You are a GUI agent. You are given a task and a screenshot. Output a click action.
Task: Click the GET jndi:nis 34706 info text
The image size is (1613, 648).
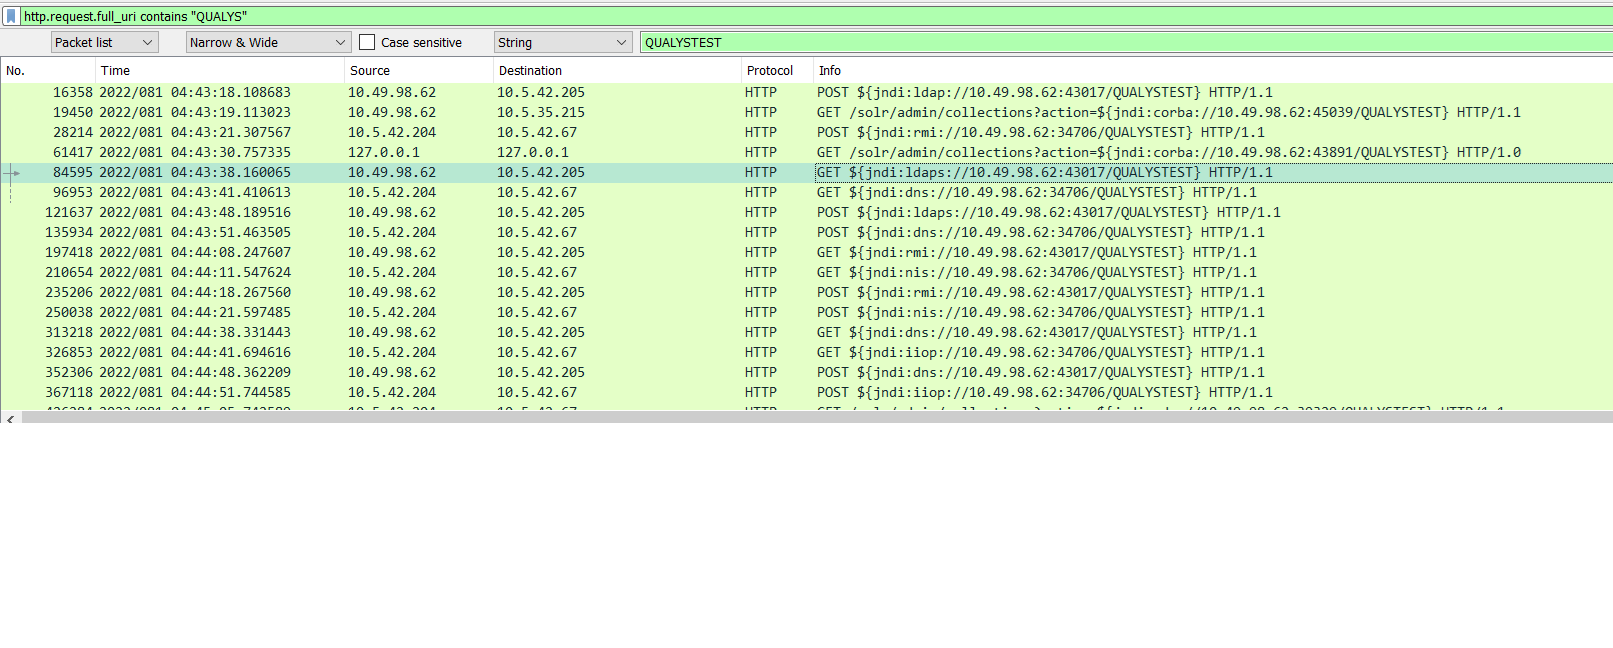click(x=1037, y=272)
